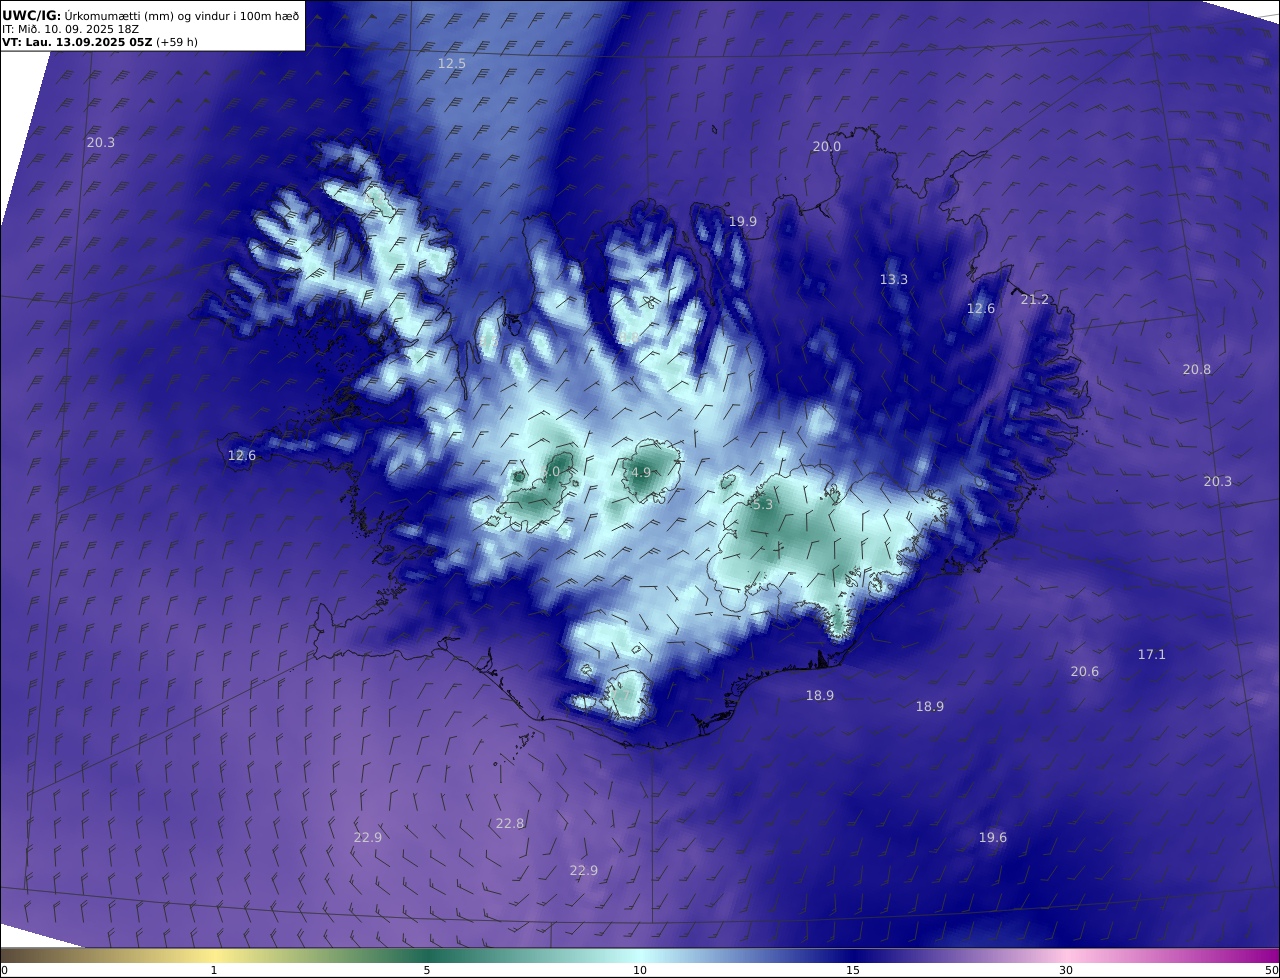Screen dimensions: 1280x978
Task: Click the 12.6 label beside the 21.2 label
Action: (x=980, y=308)
